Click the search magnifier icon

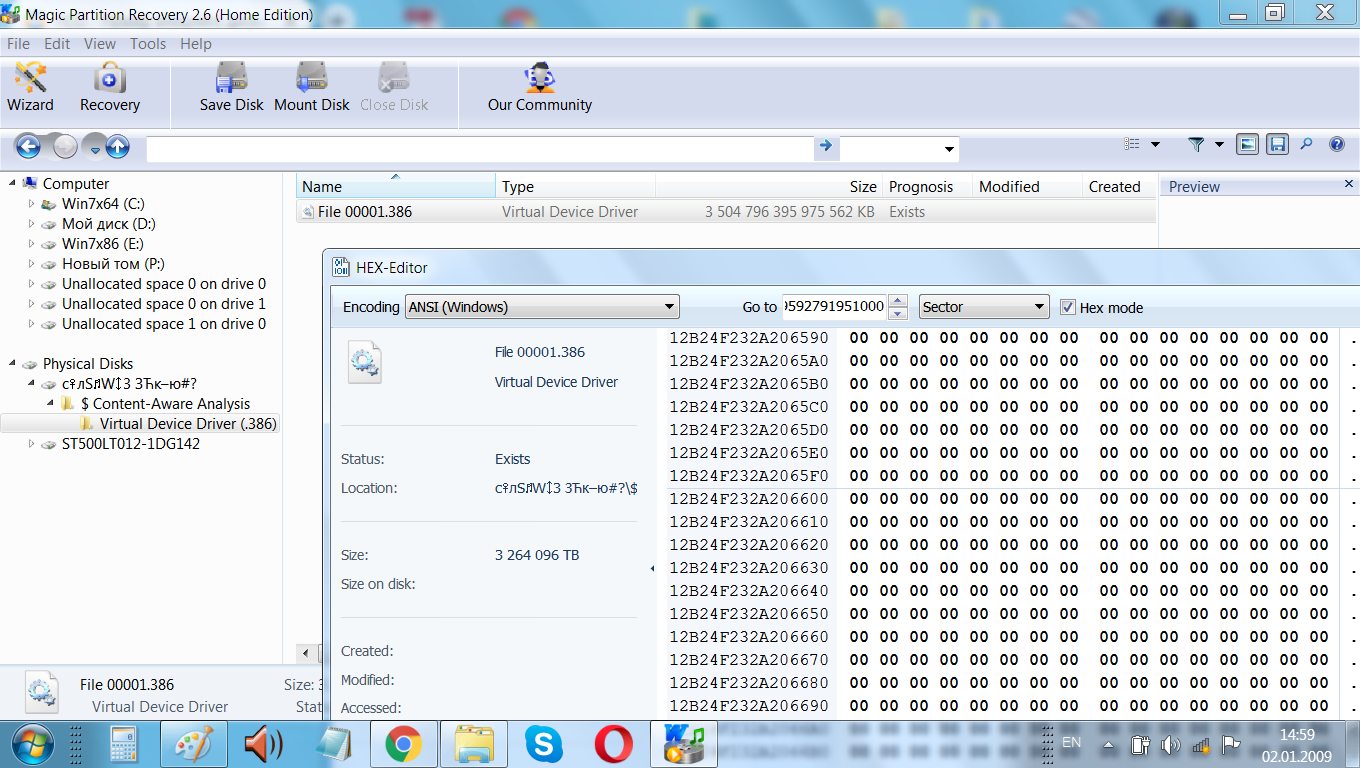pyautogui.click(x=1306, y=145)
